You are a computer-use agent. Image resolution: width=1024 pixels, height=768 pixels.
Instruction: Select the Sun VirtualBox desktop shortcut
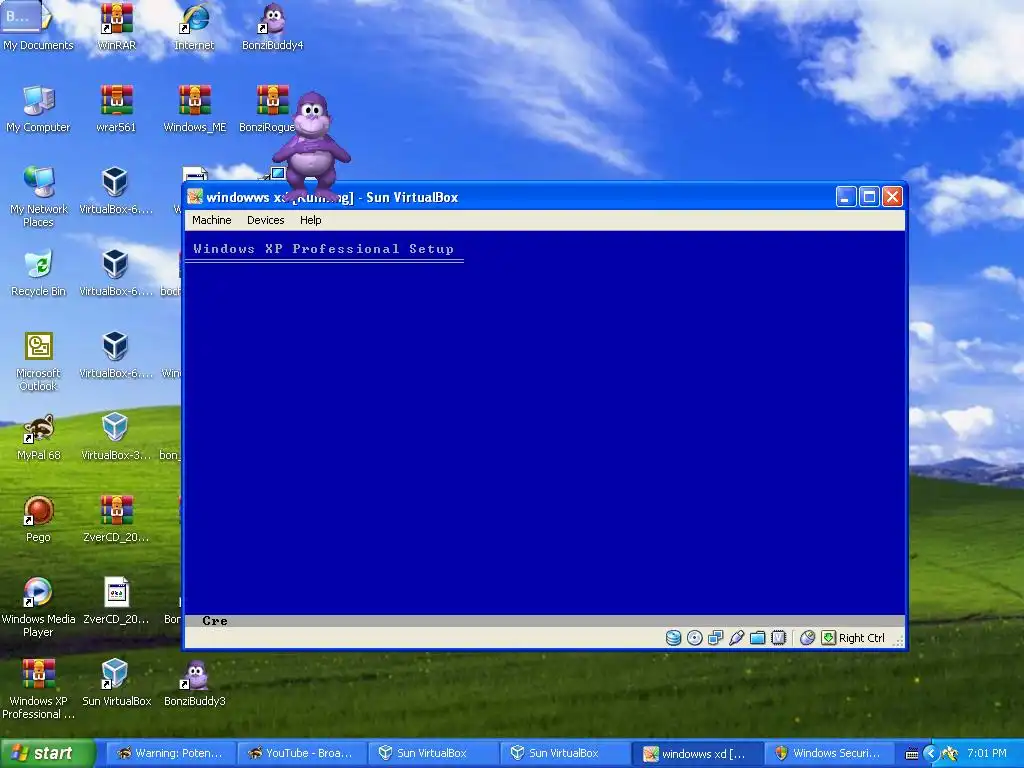click(x=116, y=683)
